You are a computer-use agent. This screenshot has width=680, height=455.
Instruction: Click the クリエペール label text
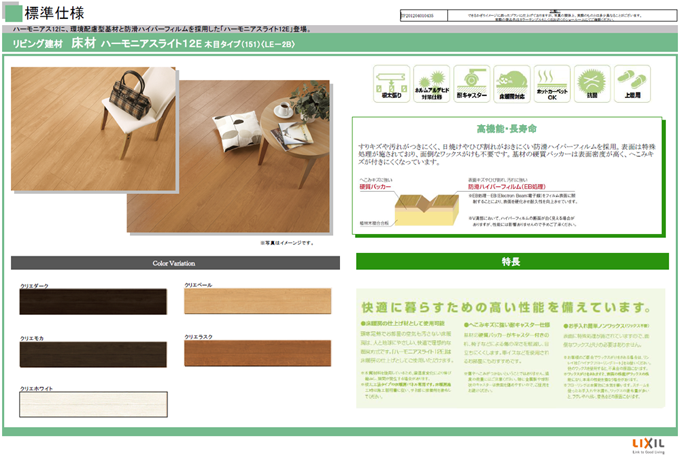point(198,285)
